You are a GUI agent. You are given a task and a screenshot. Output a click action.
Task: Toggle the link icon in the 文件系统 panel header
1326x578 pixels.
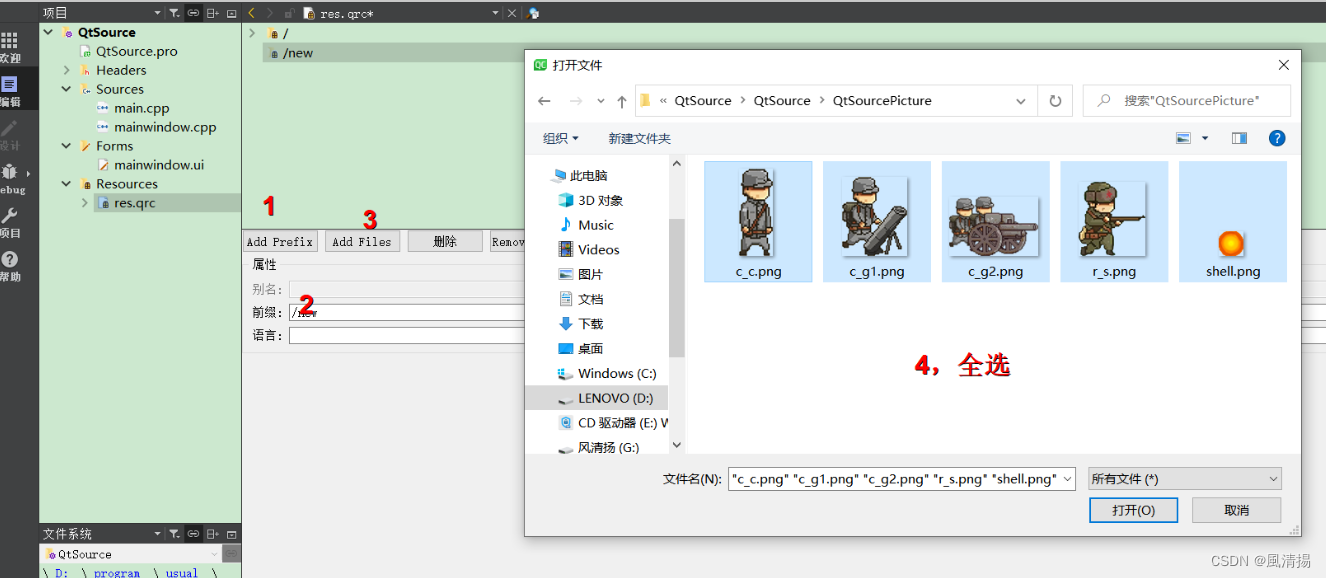point(193,534)
